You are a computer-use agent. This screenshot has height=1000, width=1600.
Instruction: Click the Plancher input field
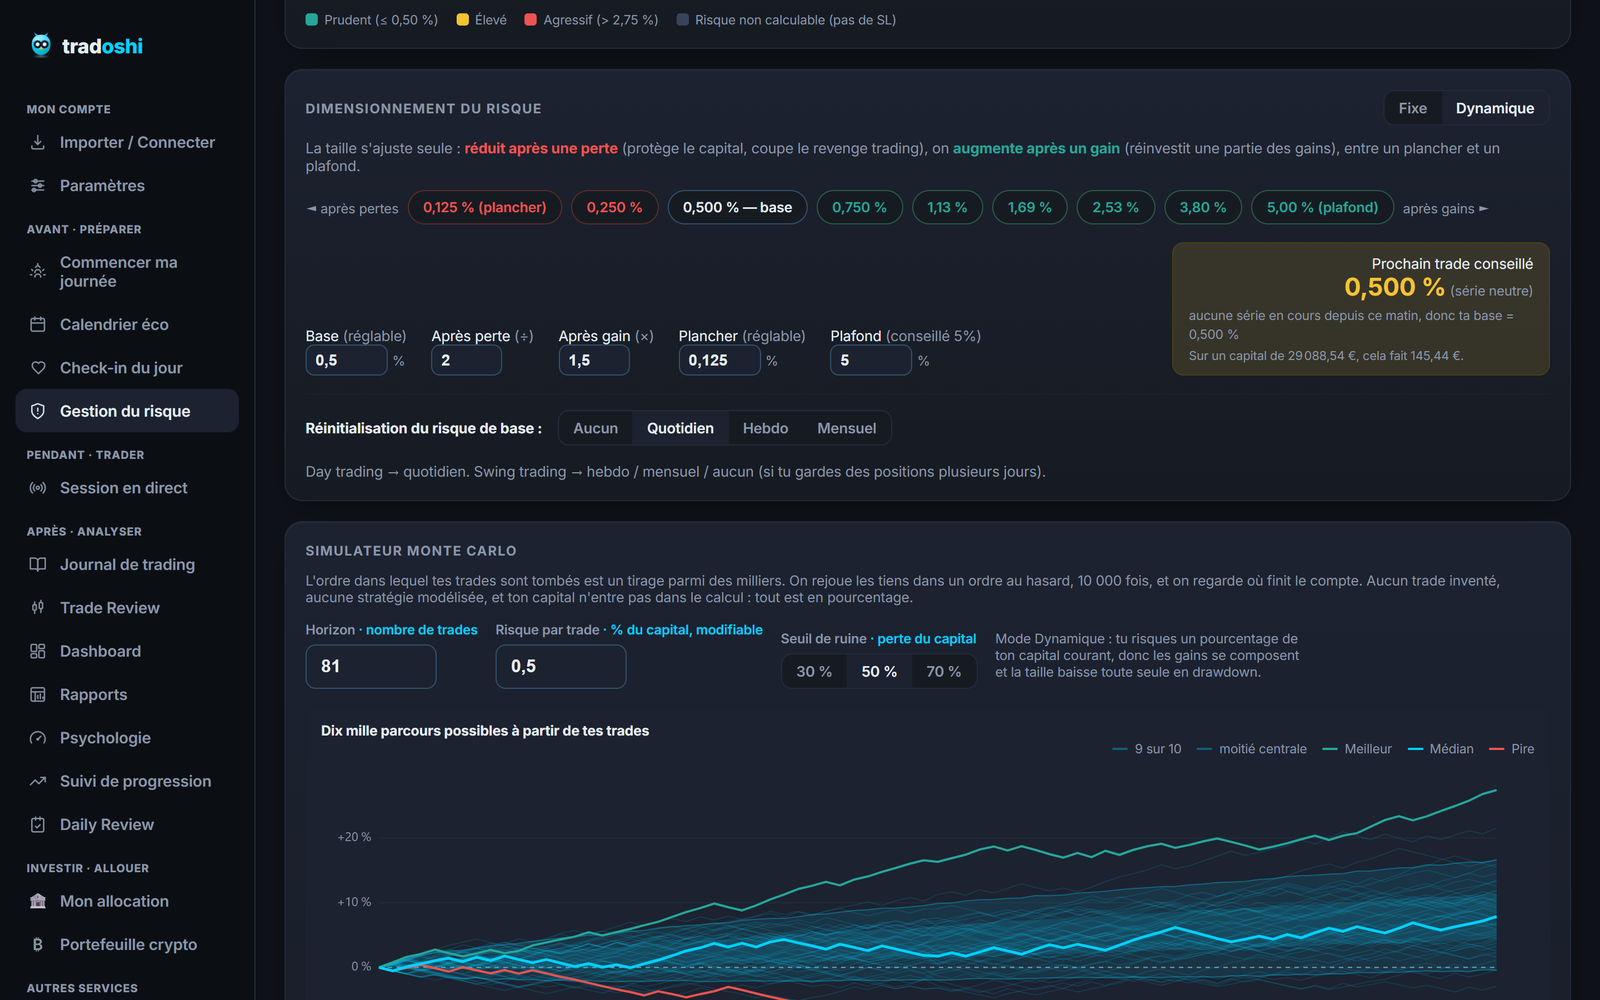click(719, 360)
